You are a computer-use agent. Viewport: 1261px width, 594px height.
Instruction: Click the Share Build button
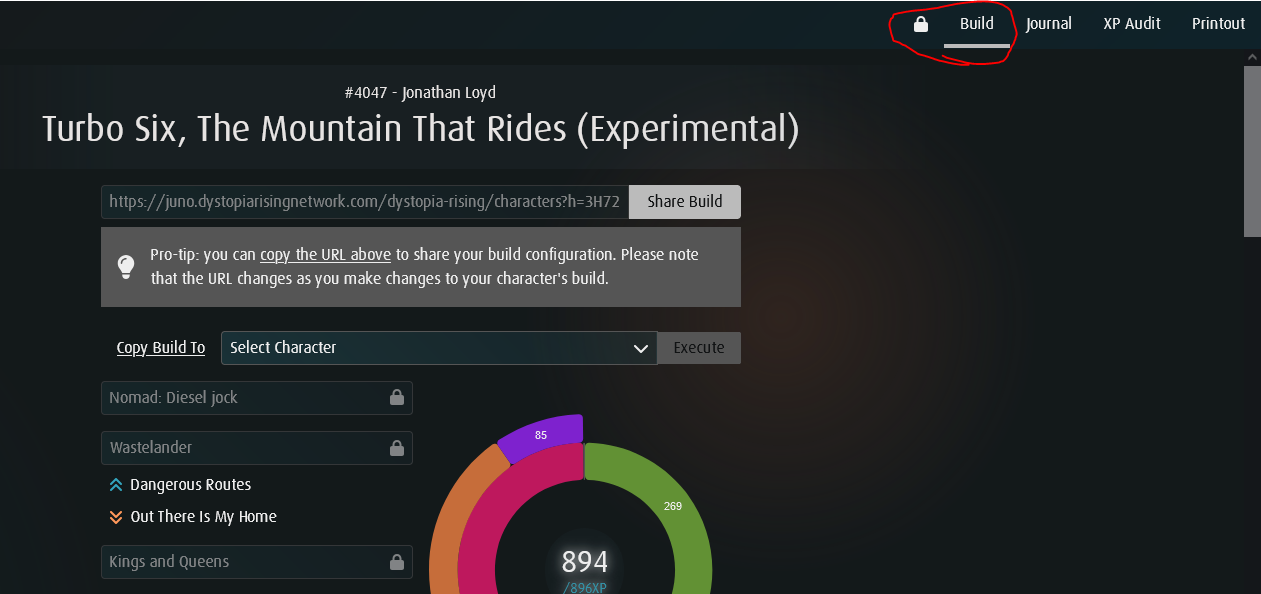[x=685, y=202]
